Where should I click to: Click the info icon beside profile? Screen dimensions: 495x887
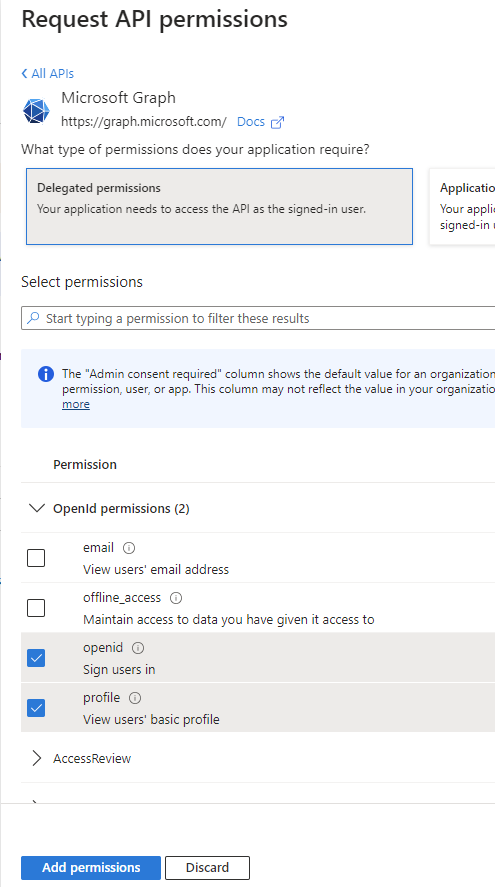point(135,698)
